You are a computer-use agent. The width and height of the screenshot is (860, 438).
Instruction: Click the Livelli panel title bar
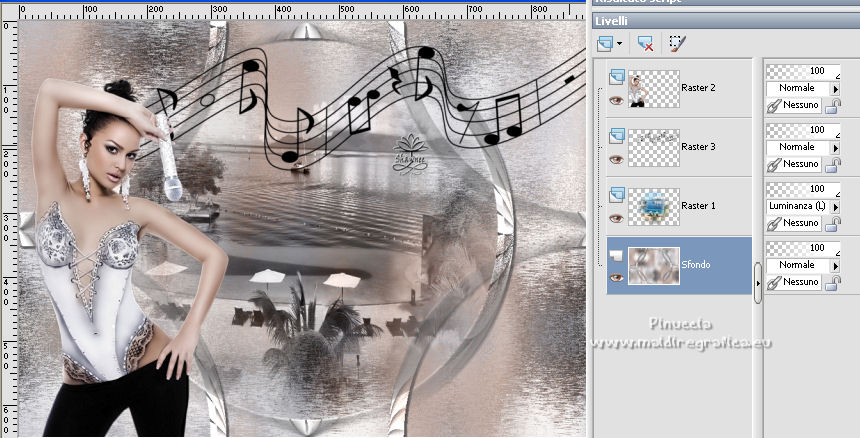click(x=726, y=21)
